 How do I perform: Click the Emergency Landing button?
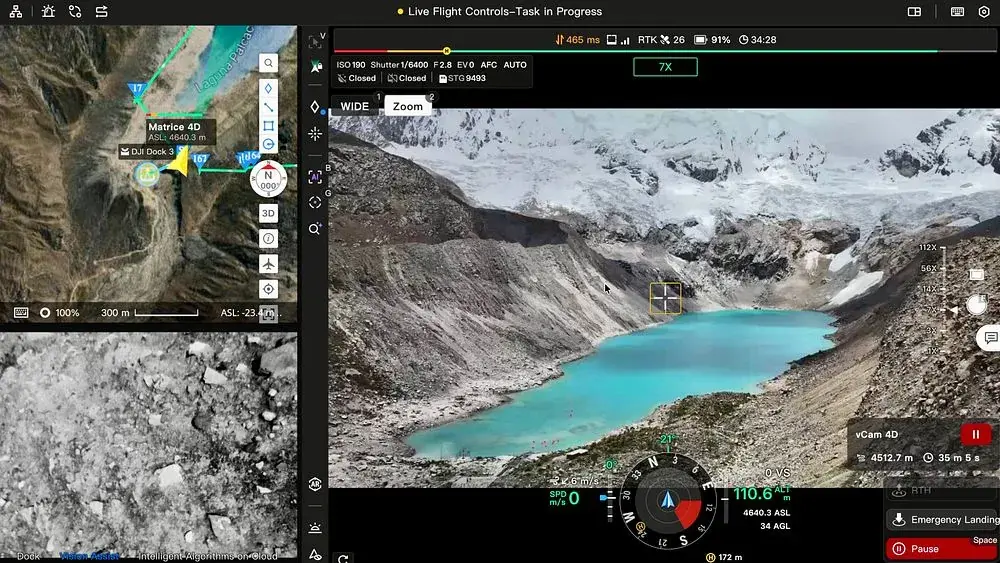(x=943, y=520)
